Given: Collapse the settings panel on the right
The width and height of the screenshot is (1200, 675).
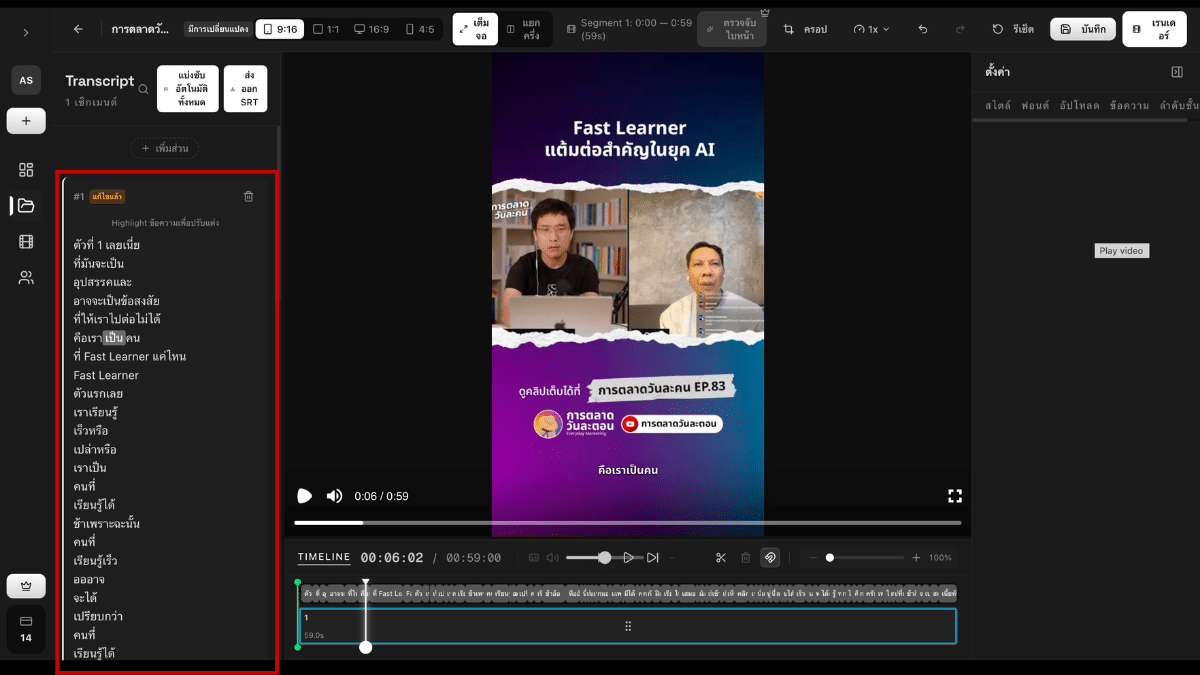Looking at the screenshot, I should pos(1177,72).
